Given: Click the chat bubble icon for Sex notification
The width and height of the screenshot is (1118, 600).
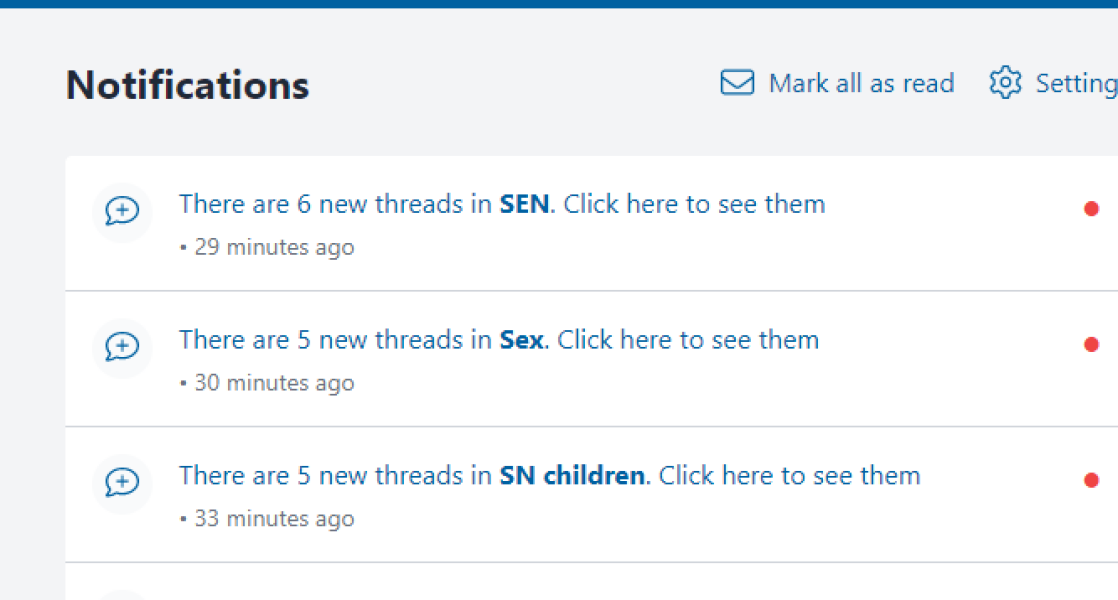Looking at the screenshot, I should click(122, 347).
